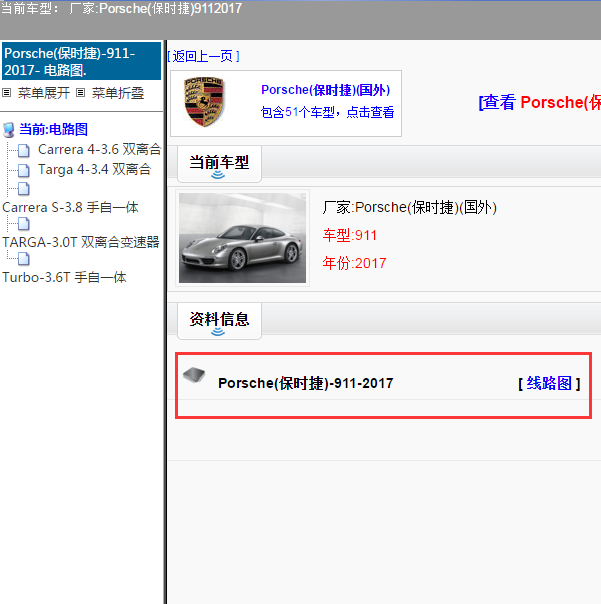Open Porsche(保时捷)(国外) brand link

click(x=326, y=90)
